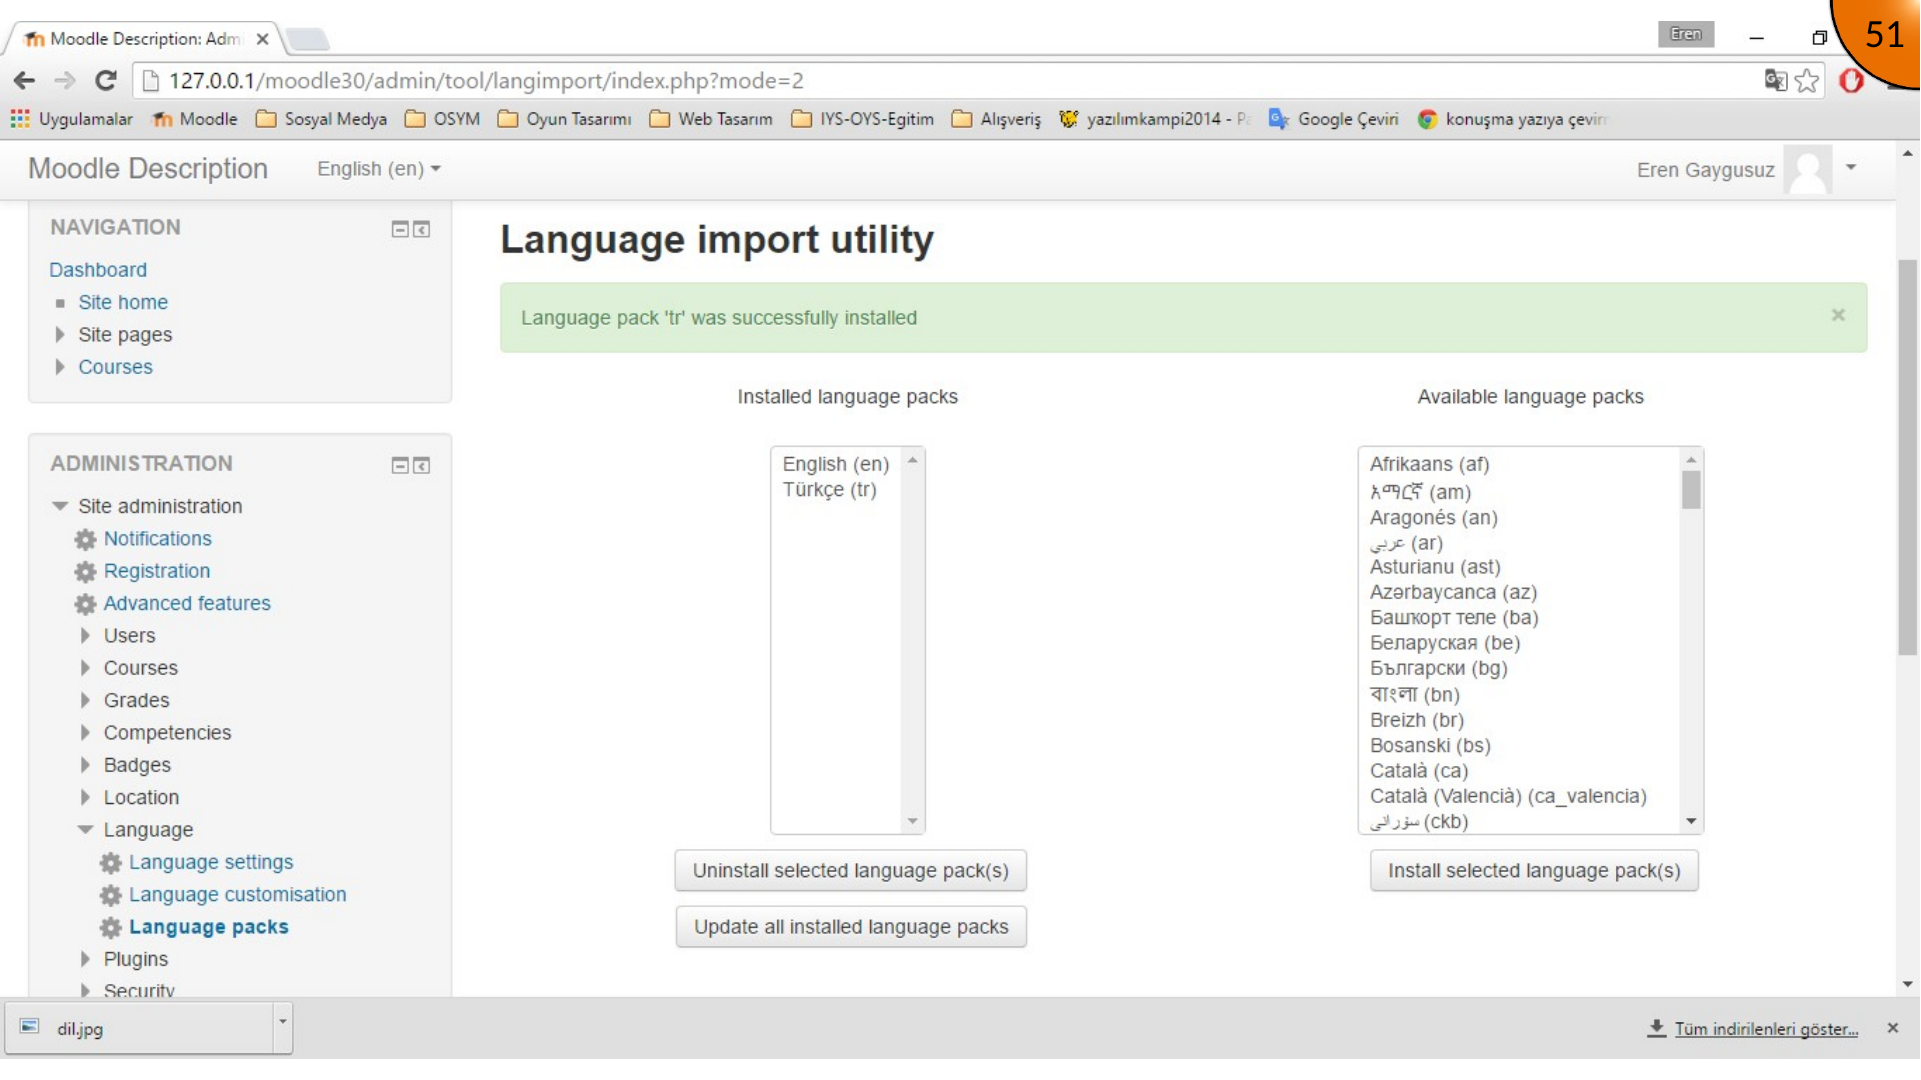Image resolution: width=1921 pixels, height=1080 pixels.
Task: Collapse the Language node
Action: [x=85, y=830]
